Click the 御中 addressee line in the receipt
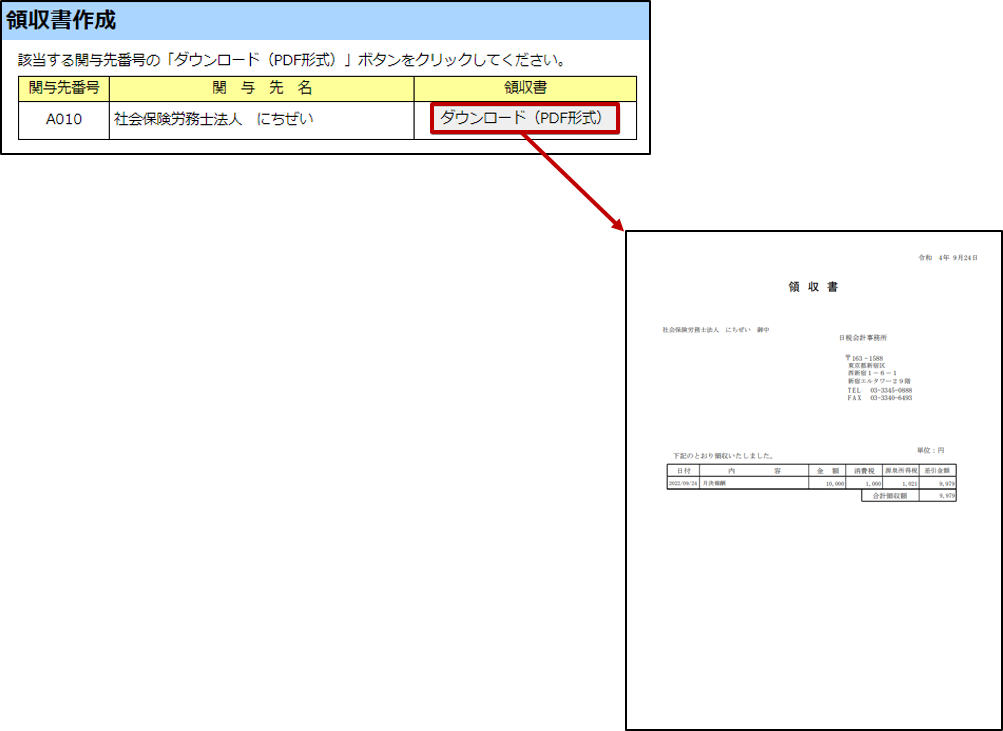Screen dimensions: 1003x731 pyautogui.click(x=716, y=329)
